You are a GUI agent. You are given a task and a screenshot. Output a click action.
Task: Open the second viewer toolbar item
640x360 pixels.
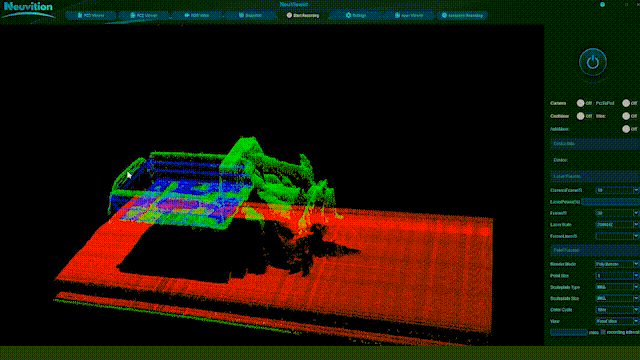(x=144, y=15)
